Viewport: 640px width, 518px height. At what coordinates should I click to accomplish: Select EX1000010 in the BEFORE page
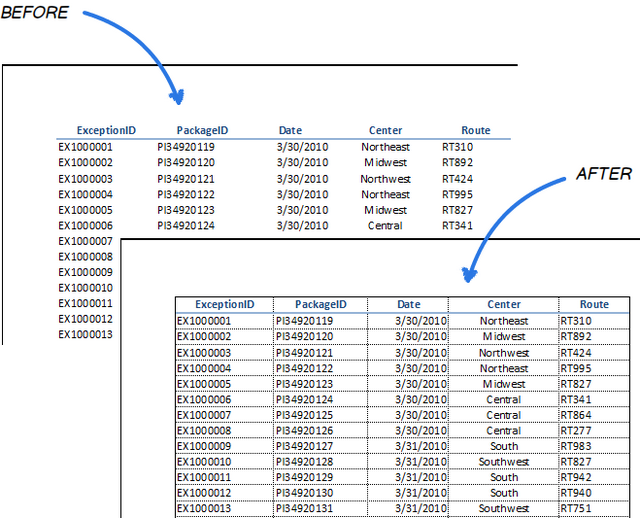coord(85,288)
